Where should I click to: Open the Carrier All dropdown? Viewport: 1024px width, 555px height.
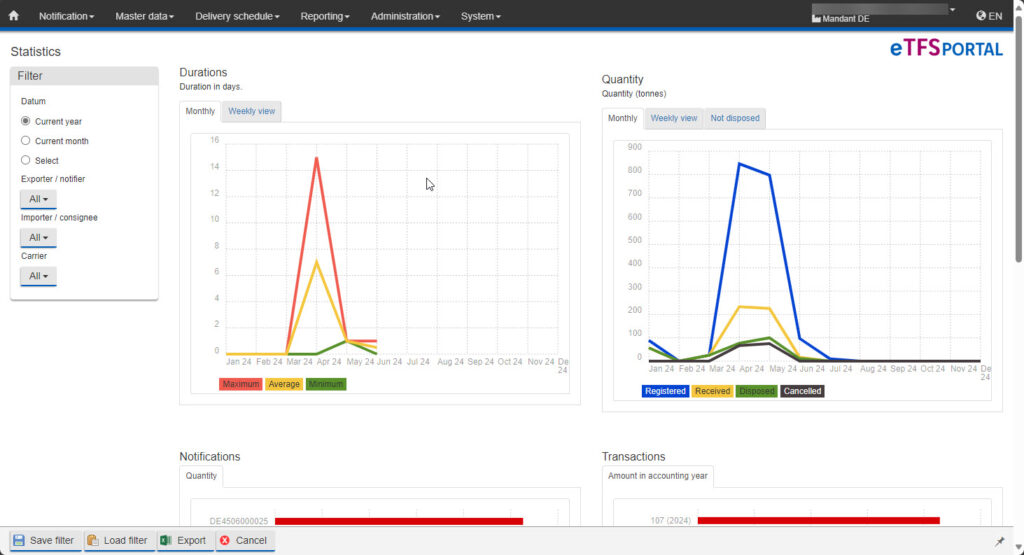pos(38,275)
